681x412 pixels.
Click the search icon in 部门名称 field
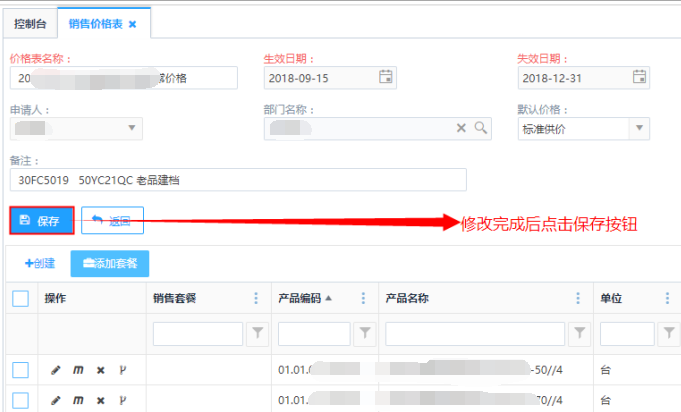[x=480, y=128]
